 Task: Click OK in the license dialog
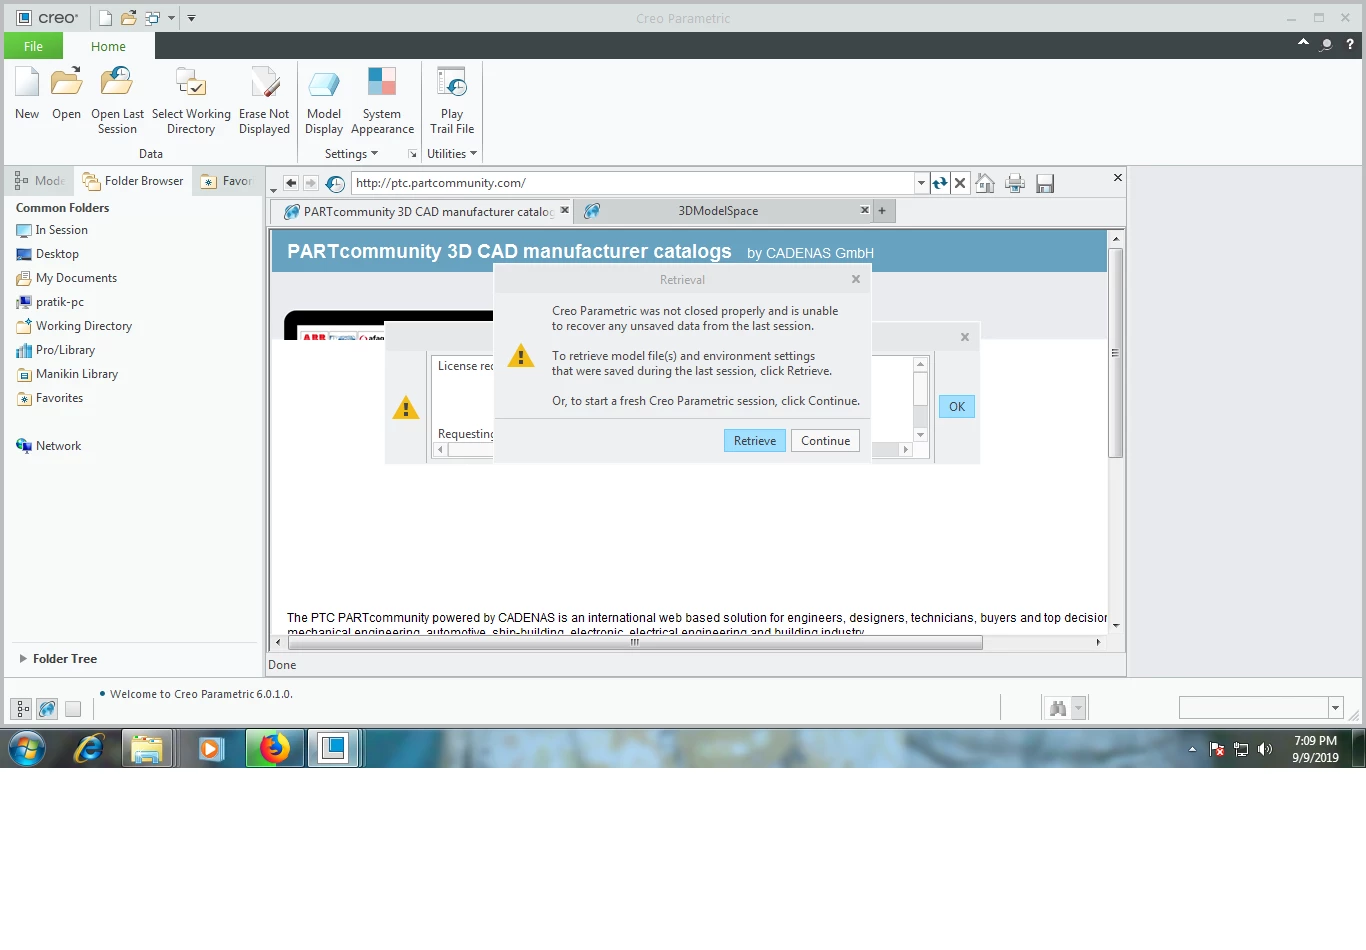point(957,407)
